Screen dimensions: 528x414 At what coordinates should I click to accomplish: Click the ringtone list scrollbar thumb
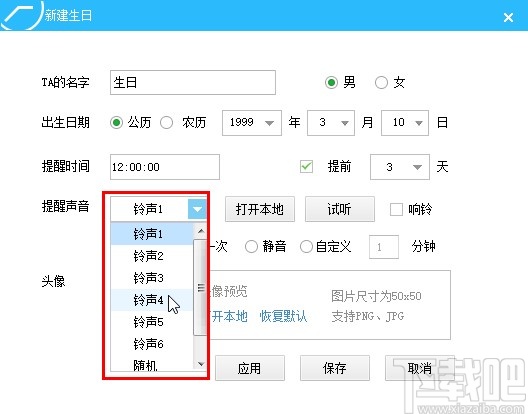[200, 287]
